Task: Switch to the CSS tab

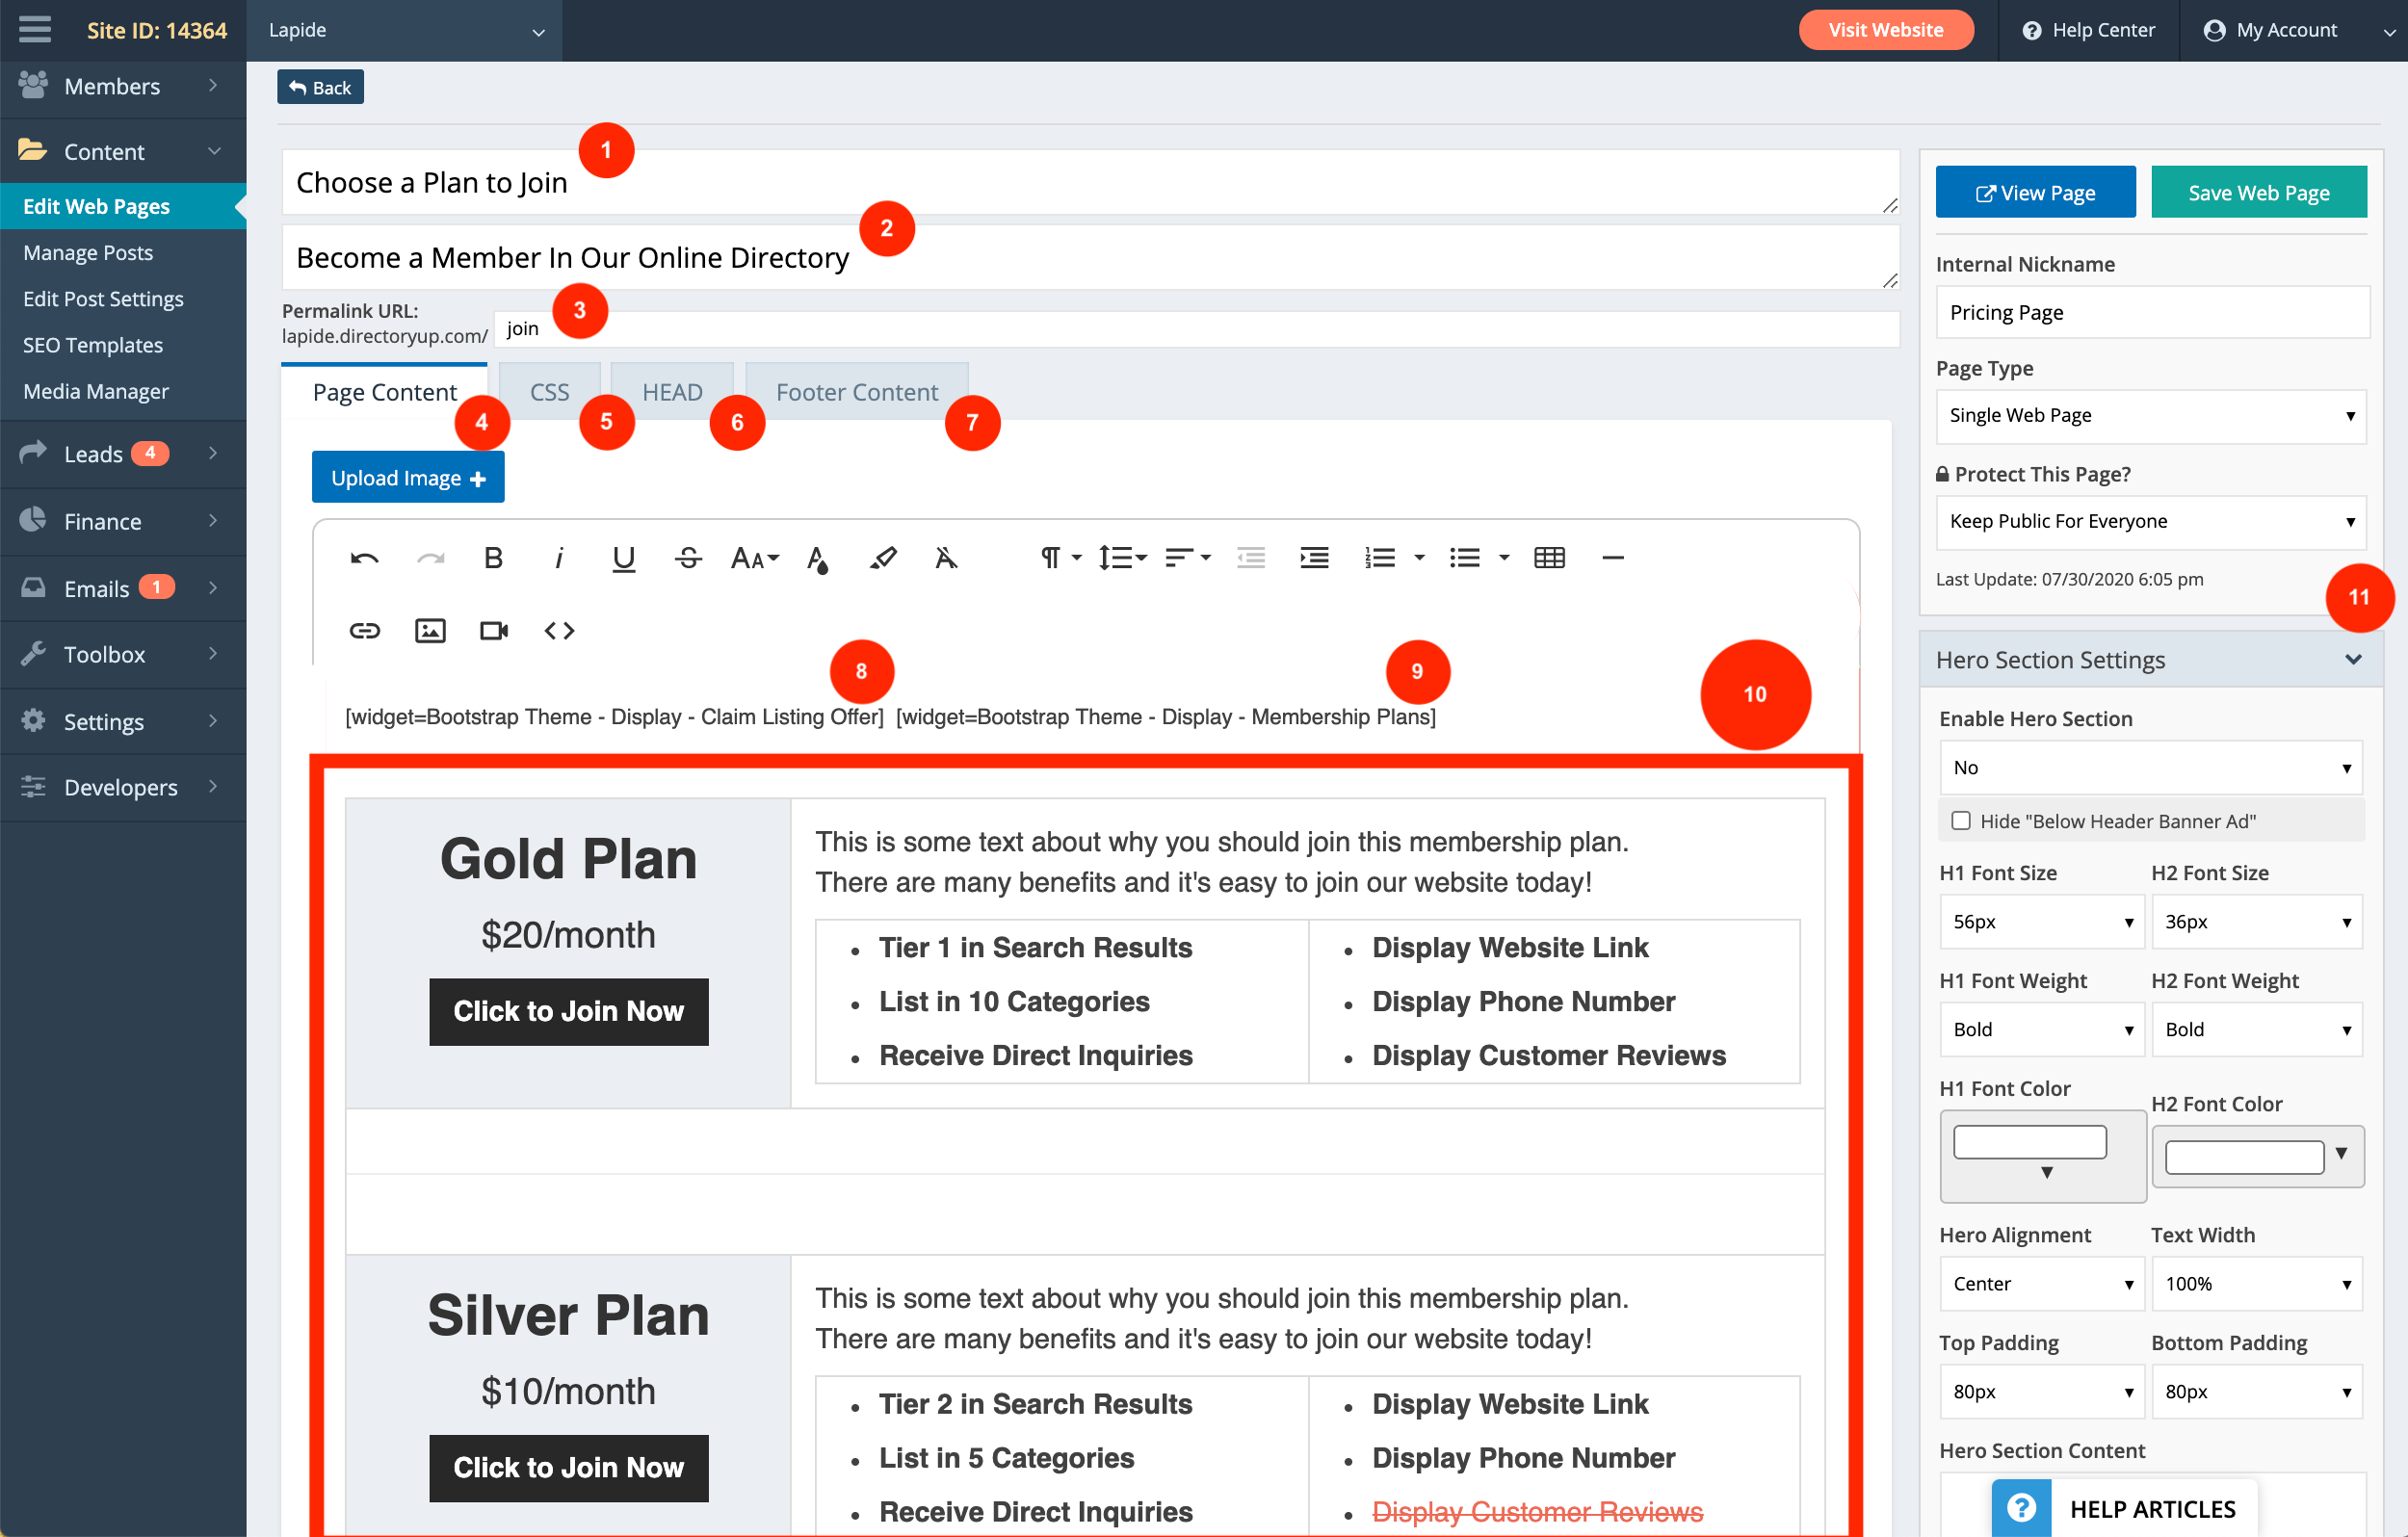Action: pyautogui.click(x=548, y=391)
